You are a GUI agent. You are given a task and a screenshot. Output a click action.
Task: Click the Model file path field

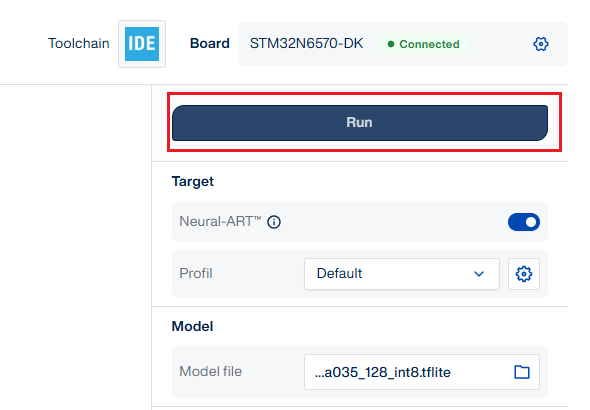pyautogui.click(x=421, y=372)
